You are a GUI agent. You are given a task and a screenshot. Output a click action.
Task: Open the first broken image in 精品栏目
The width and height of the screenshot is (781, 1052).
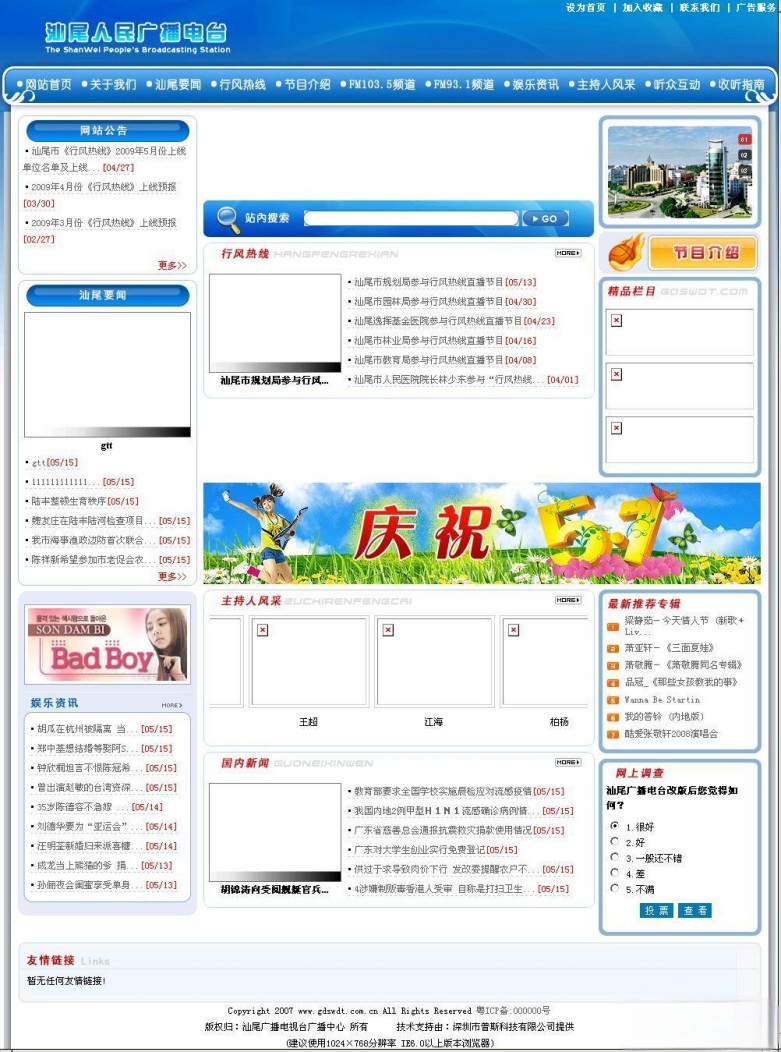pyautogui.click(x=616, y=321)
